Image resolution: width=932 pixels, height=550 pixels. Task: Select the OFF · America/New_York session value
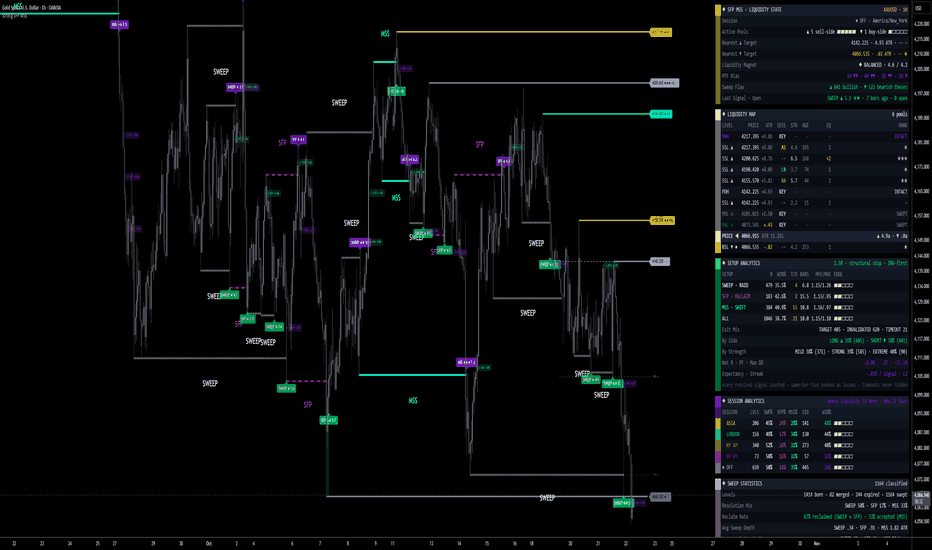881,21
